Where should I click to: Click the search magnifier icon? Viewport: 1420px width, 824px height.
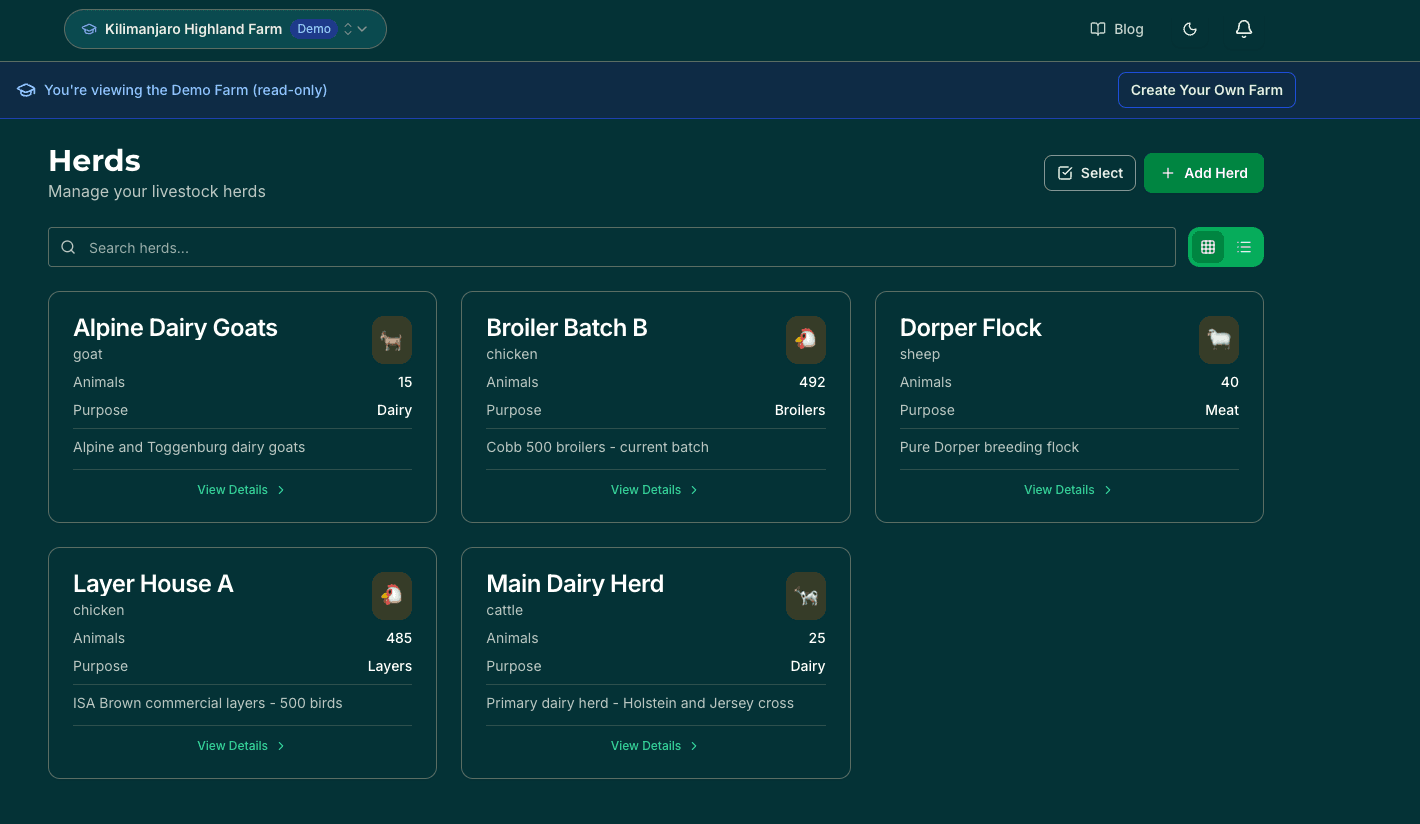click(x=68, y=247)
